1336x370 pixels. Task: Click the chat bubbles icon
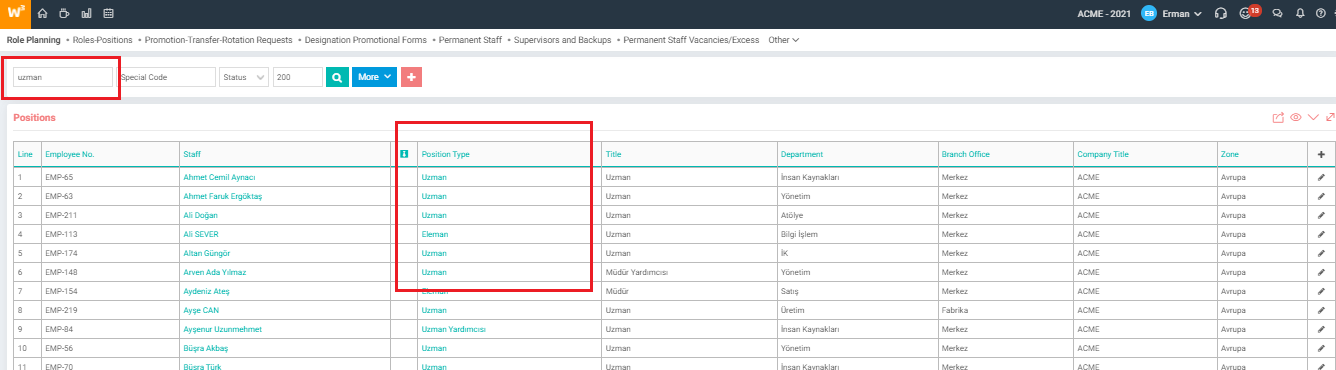tap(1277, 14)
